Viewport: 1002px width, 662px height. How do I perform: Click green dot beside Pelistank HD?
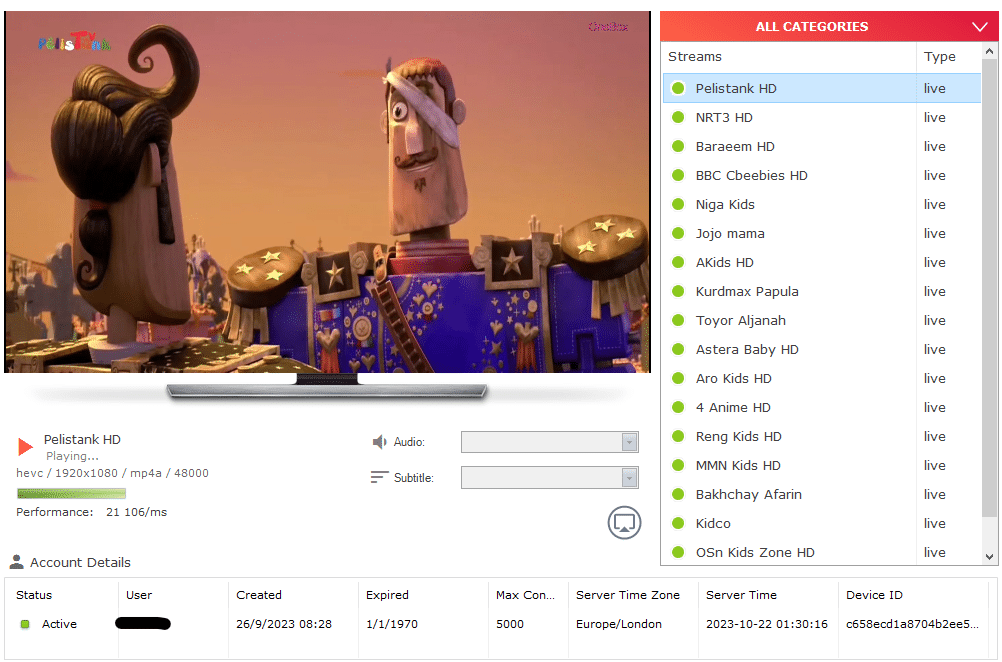pos(678,88)
